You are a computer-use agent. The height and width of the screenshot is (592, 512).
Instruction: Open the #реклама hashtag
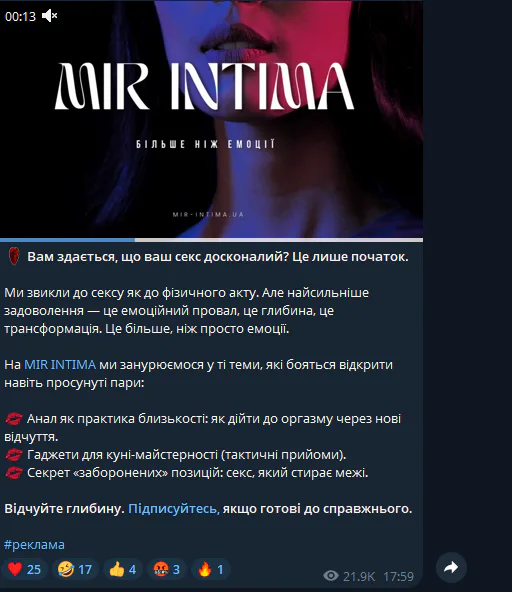[34, 545]
